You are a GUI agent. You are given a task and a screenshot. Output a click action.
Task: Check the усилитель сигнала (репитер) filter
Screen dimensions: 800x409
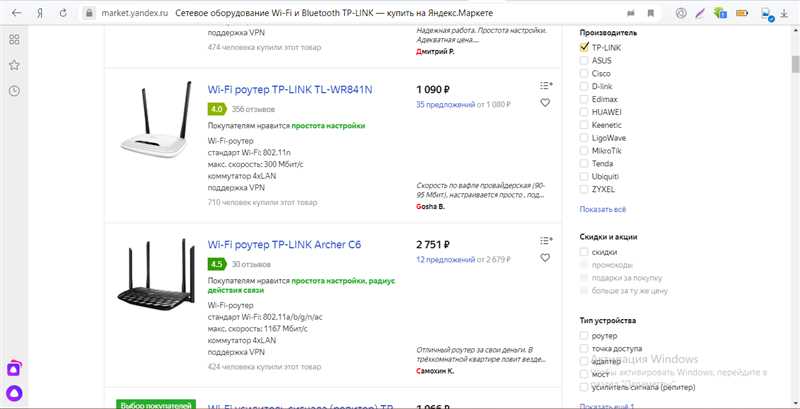click(584, 388)
